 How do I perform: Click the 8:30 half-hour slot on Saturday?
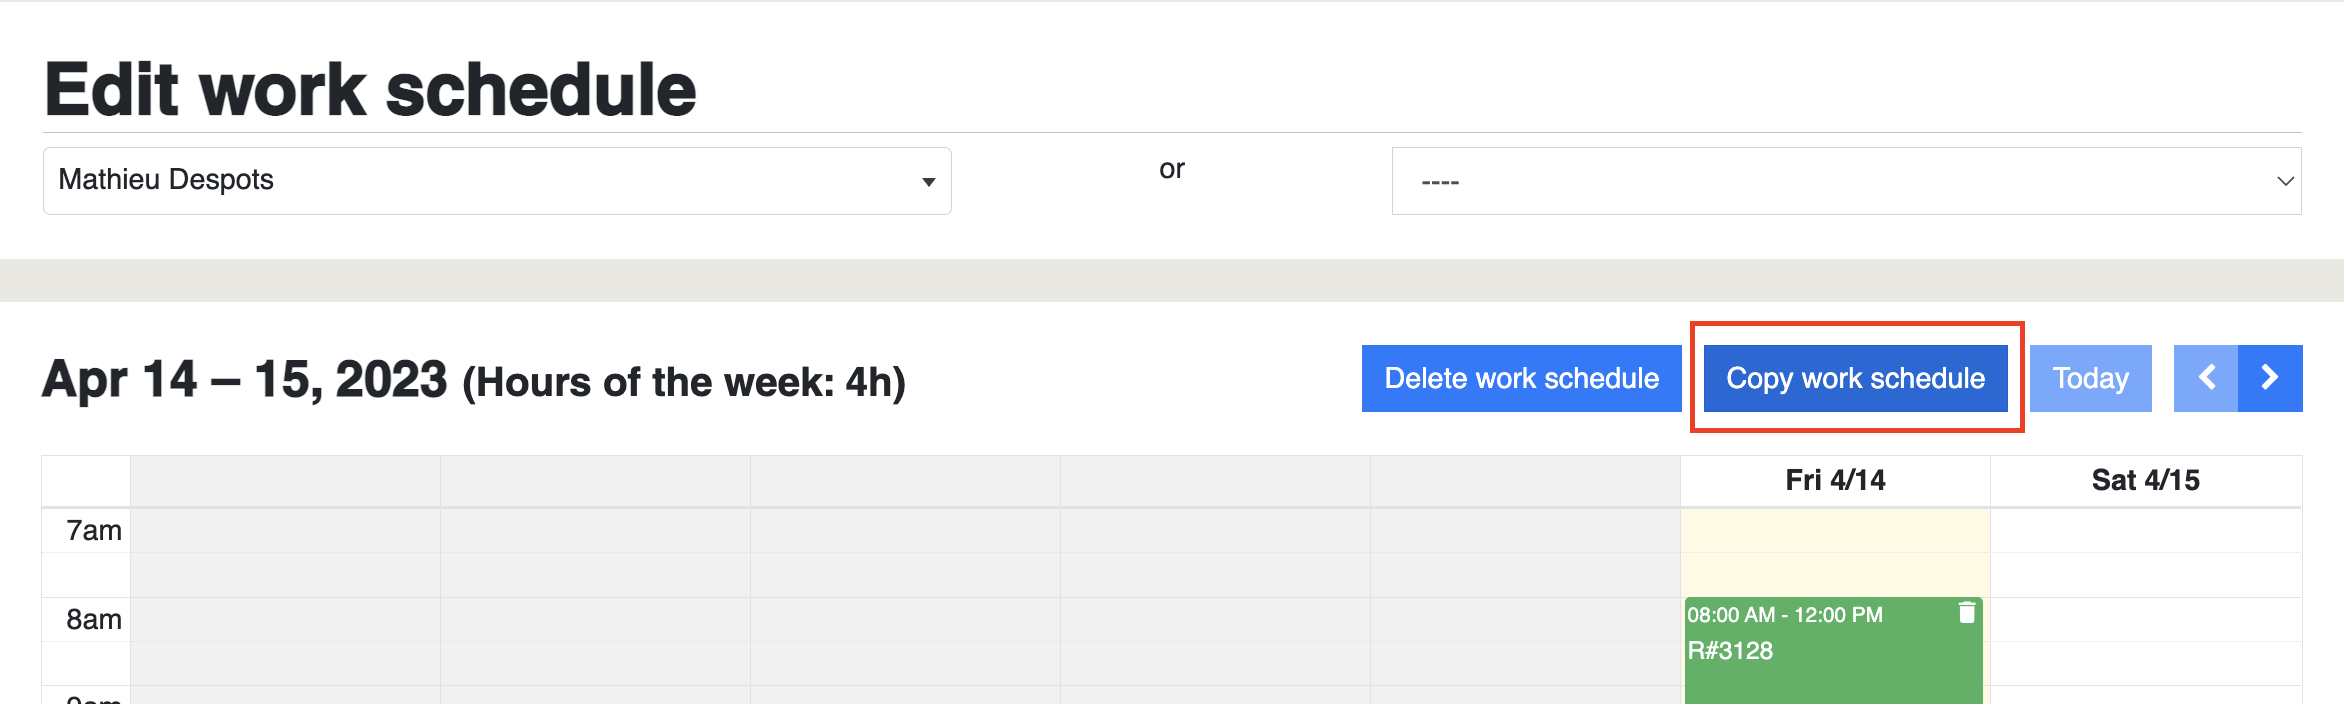2146,663
